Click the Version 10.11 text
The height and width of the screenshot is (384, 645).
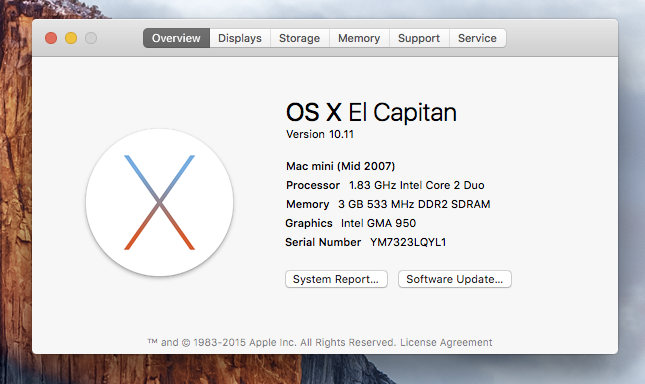[x=320, y=134]
